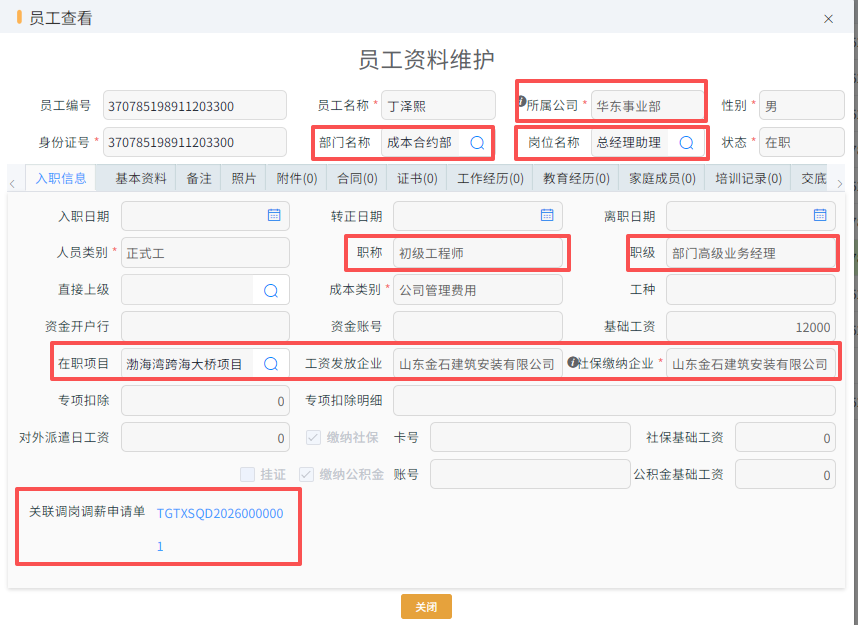This screenshot has width=858, height=625.
Task: Open the 工作经历(0) tab
Action: 490,178
